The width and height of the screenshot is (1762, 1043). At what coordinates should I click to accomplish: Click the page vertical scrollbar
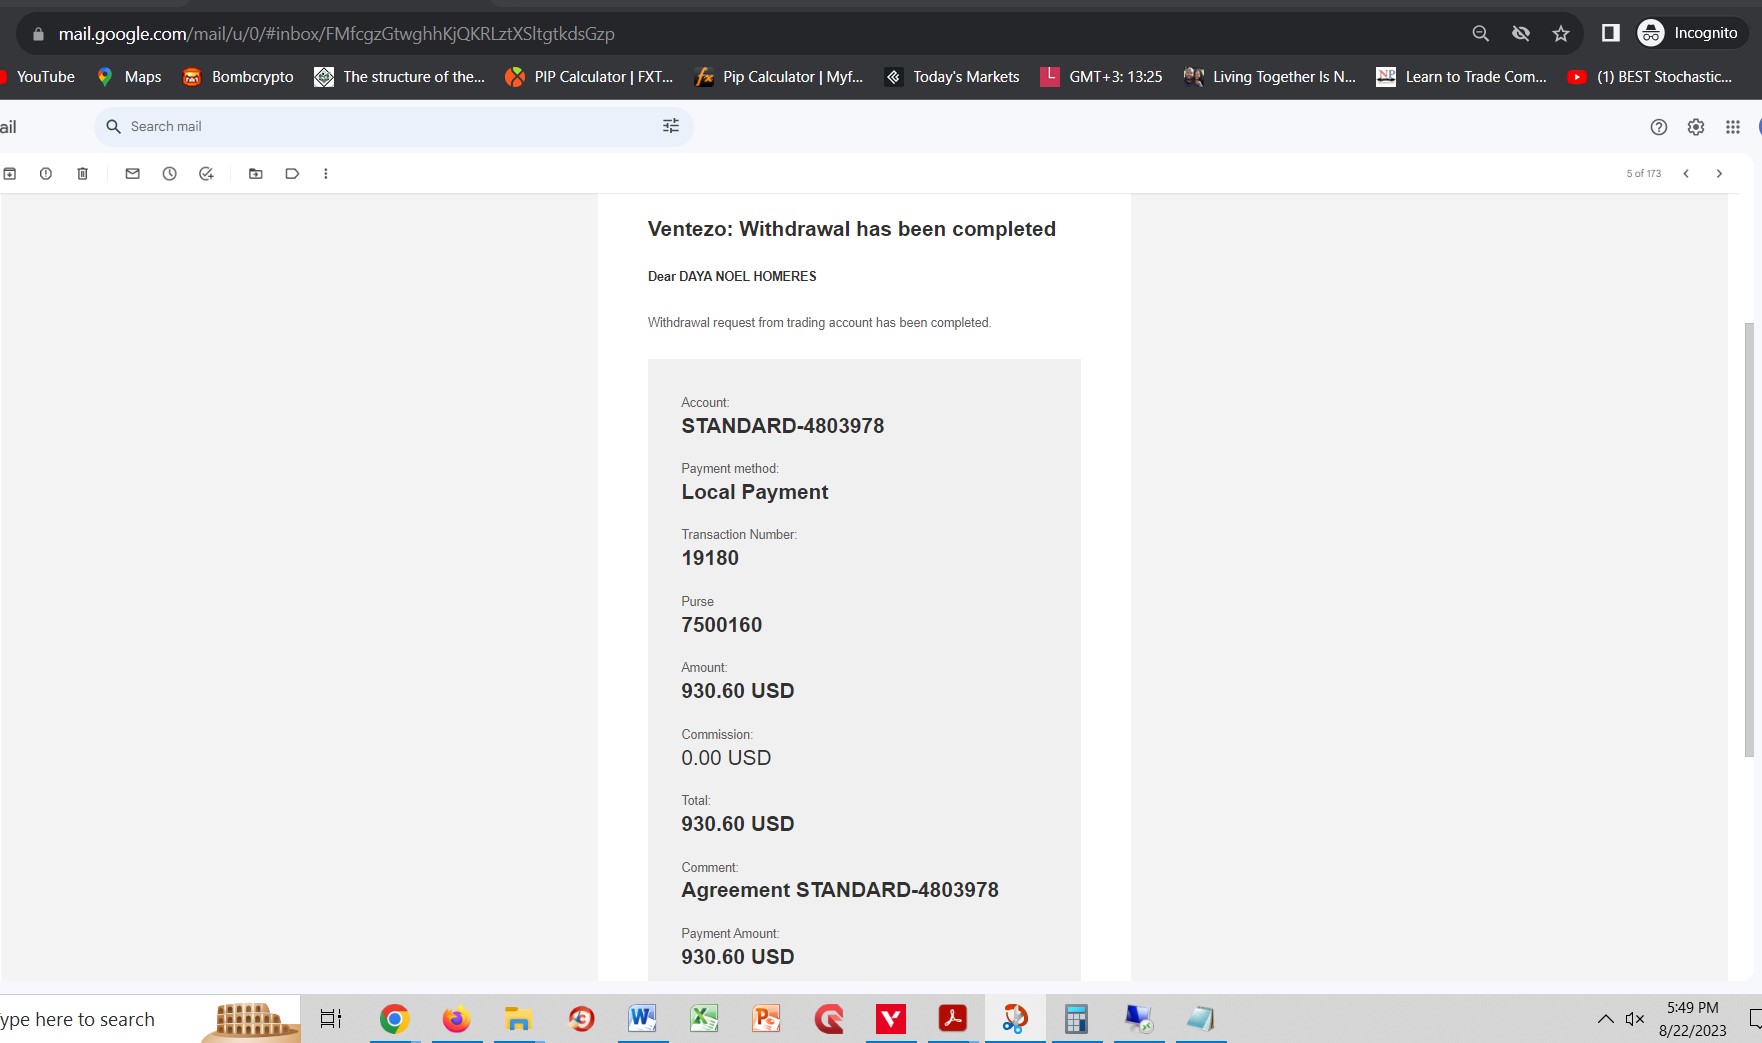(1749, 540)
